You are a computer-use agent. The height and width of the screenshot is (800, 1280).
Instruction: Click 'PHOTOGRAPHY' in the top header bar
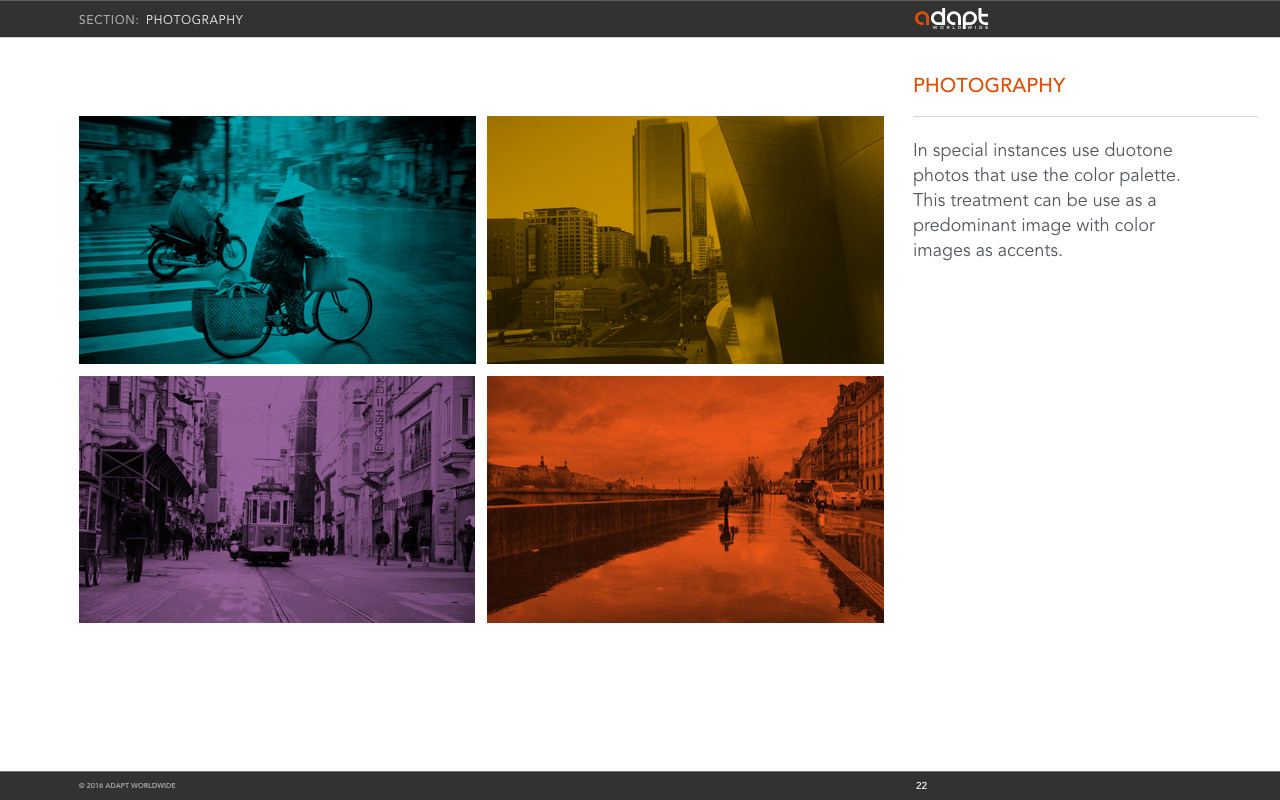(194, 20)
